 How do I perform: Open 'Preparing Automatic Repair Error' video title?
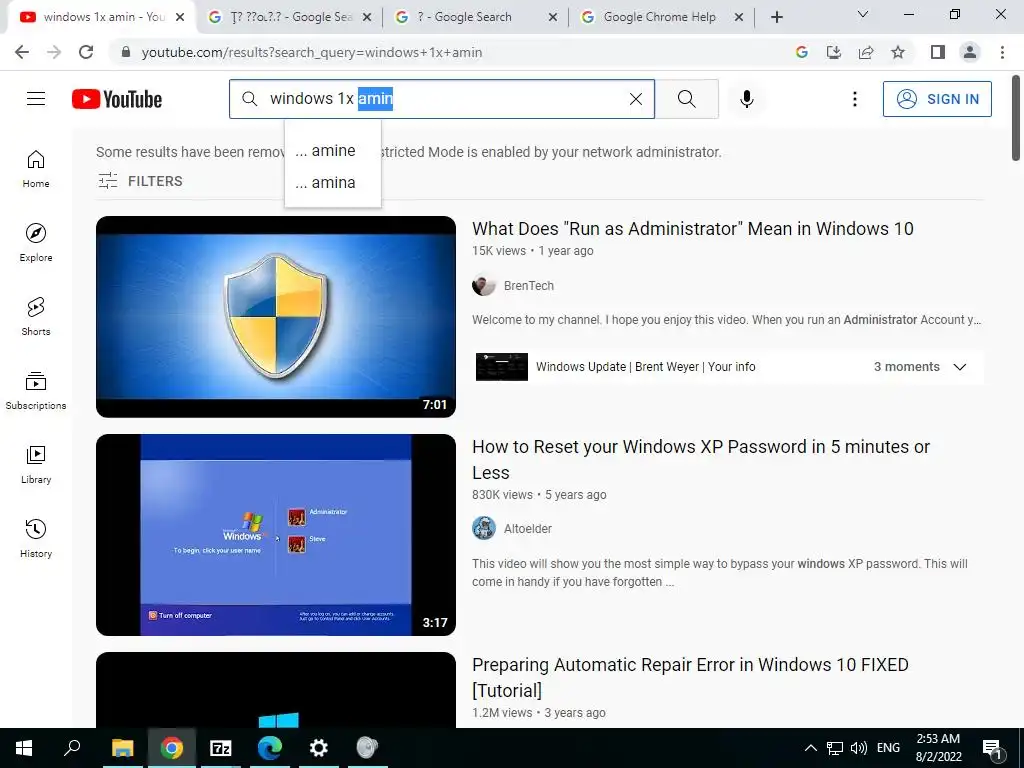[690, 677]
